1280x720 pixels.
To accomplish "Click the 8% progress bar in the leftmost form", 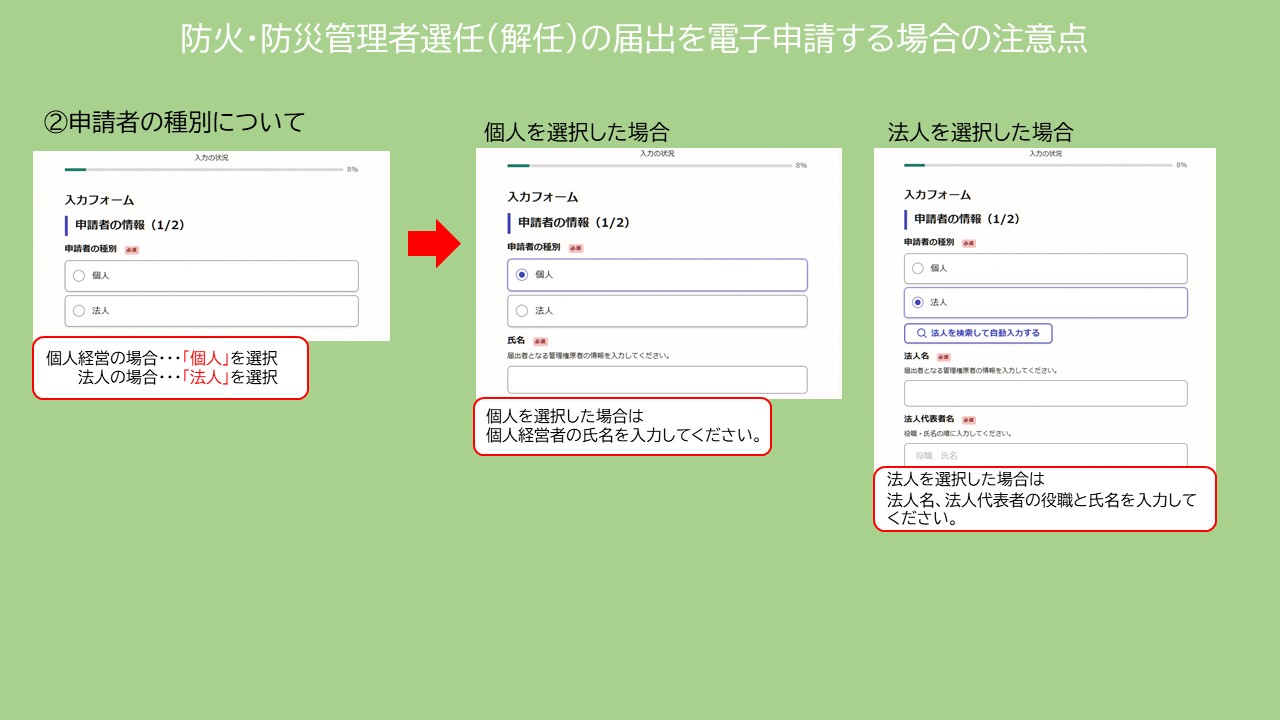I will pos(204,170).
